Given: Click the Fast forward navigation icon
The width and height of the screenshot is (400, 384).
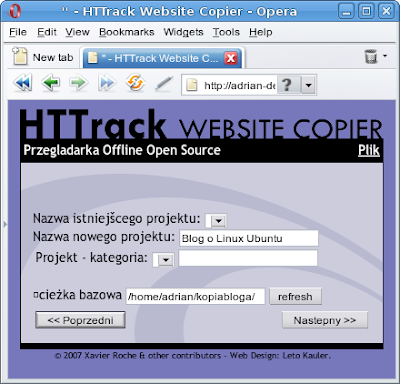Looking at the screenshot, I should [x=107, y=83].
